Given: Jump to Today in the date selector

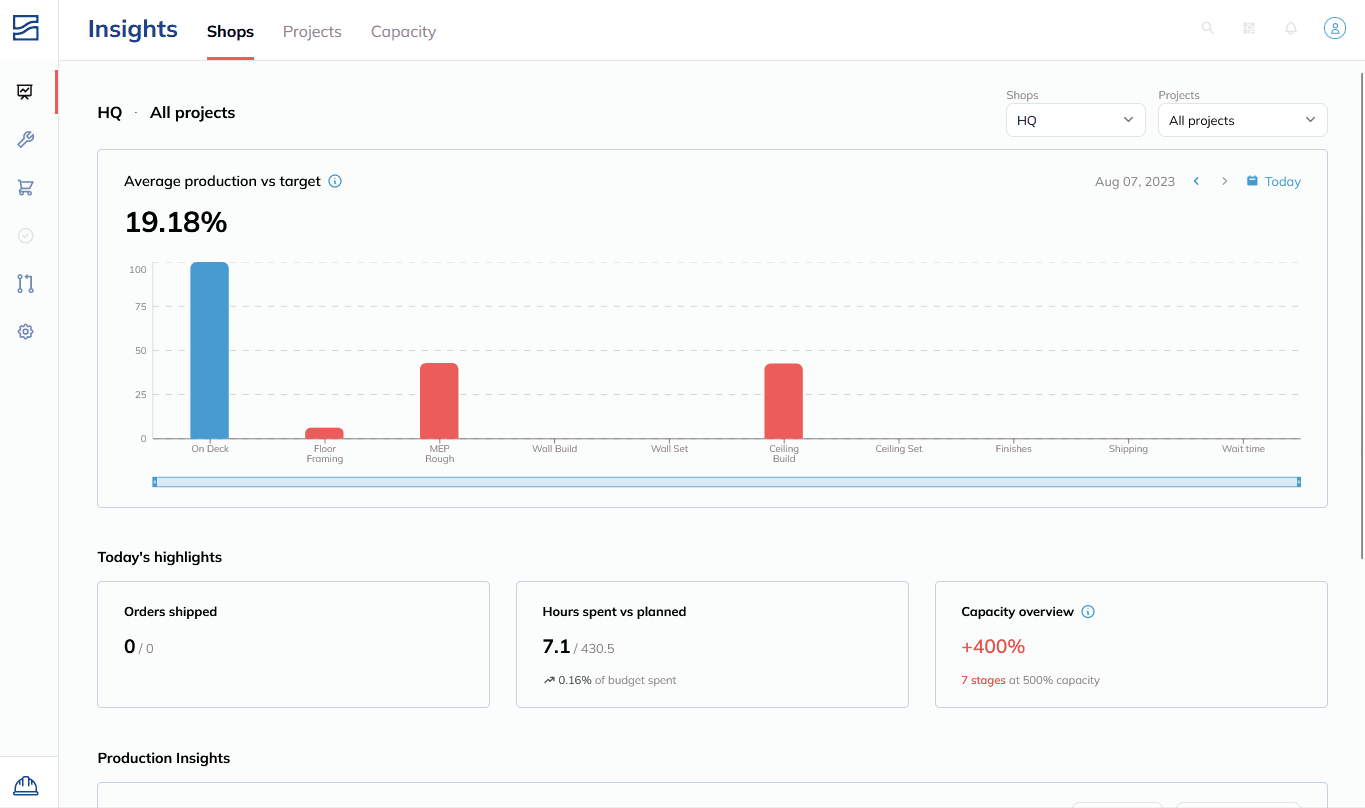Looking at the screenshot, I should pyautogui.click(x=1273, y=181).
